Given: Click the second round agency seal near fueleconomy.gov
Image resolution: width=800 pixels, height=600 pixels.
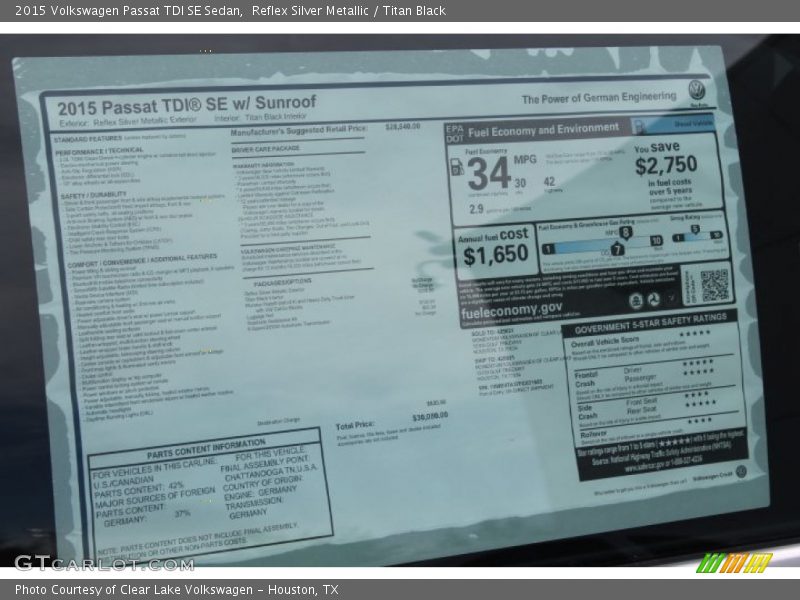Looking at the screenshot, I should [654, 300].
